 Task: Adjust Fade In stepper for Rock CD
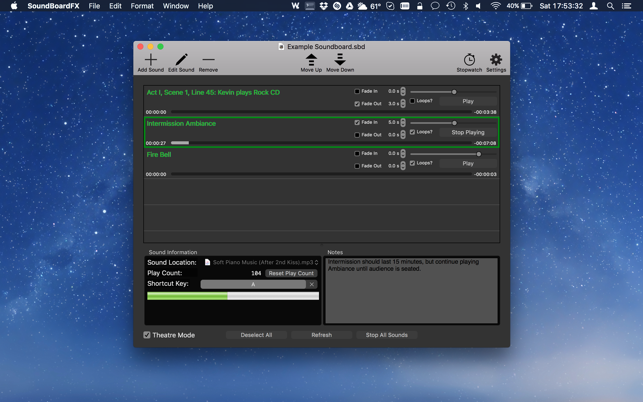[403, 91]
